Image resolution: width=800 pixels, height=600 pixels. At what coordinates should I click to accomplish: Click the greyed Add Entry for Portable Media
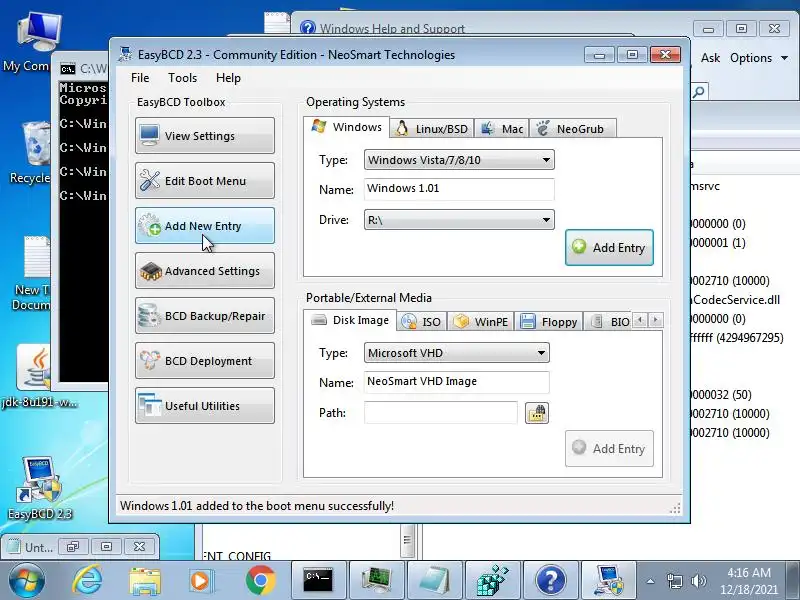609,448
